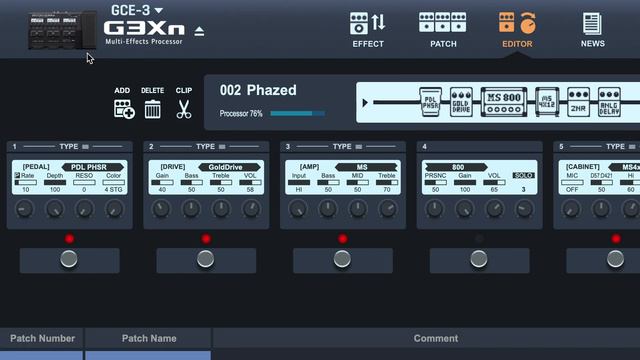Click the Input knob of AMP slot 3
The image size is (640, 360).
(x=298, y=209)
